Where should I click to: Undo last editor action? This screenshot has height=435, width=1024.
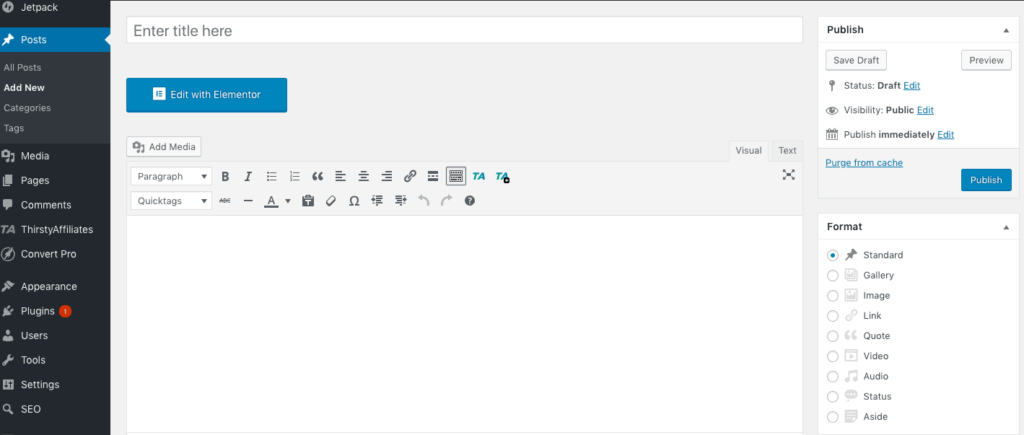[423, 201]
